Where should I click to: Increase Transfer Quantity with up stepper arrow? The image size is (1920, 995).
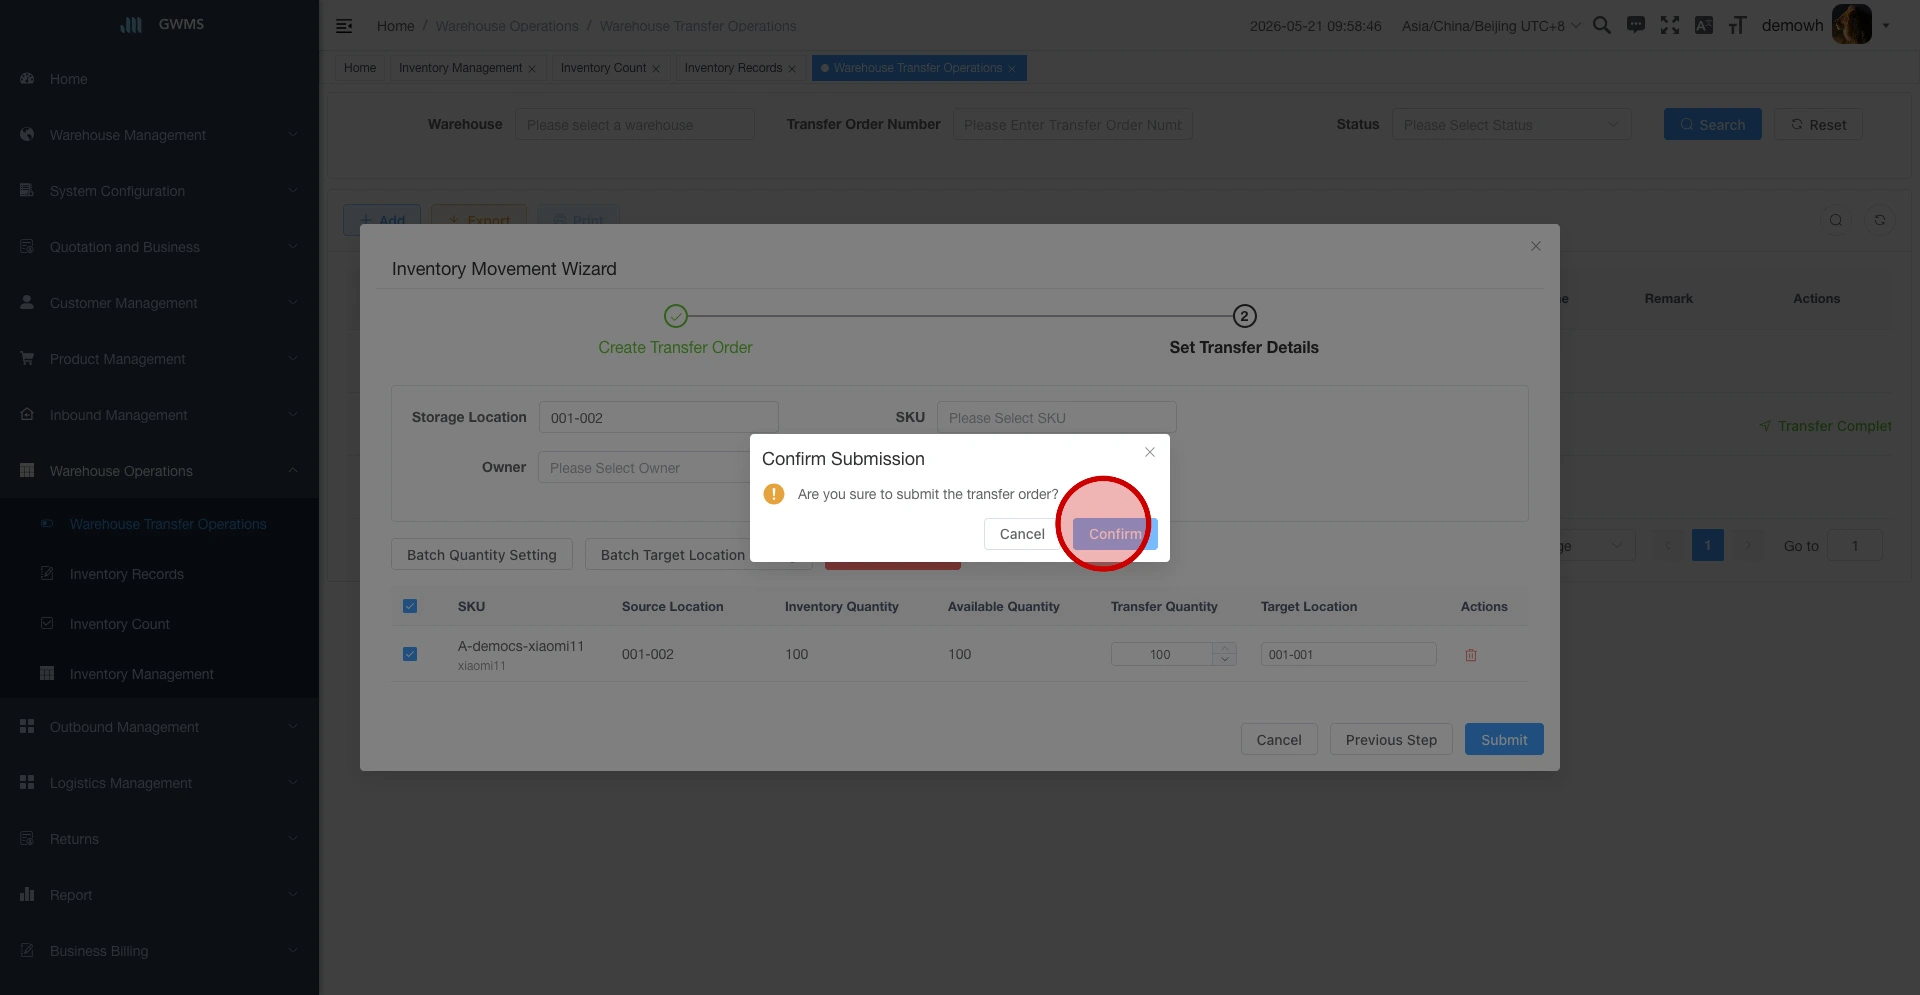(1225, 648)
